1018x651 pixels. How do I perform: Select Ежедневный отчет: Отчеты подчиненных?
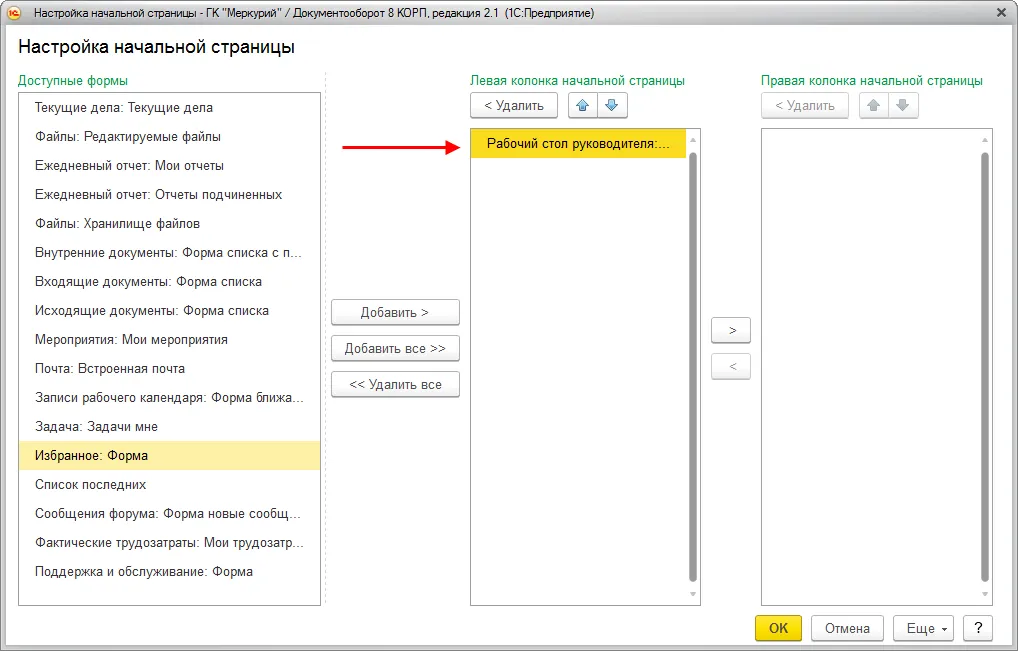(169, 195)
